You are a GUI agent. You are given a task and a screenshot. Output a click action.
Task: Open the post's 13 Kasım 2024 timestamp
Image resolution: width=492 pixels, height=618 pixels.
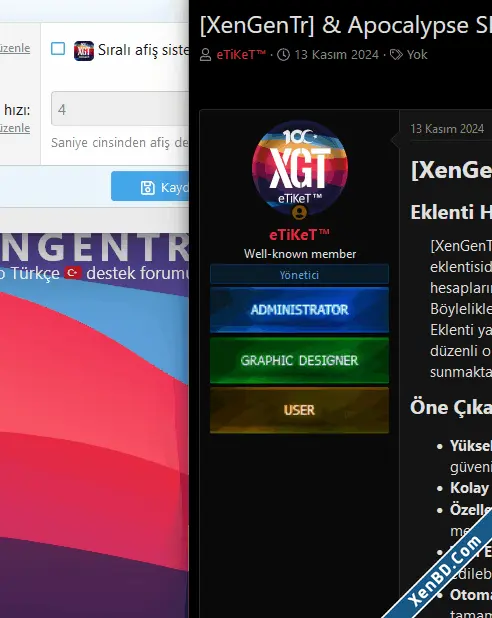(x=447, y=128)
